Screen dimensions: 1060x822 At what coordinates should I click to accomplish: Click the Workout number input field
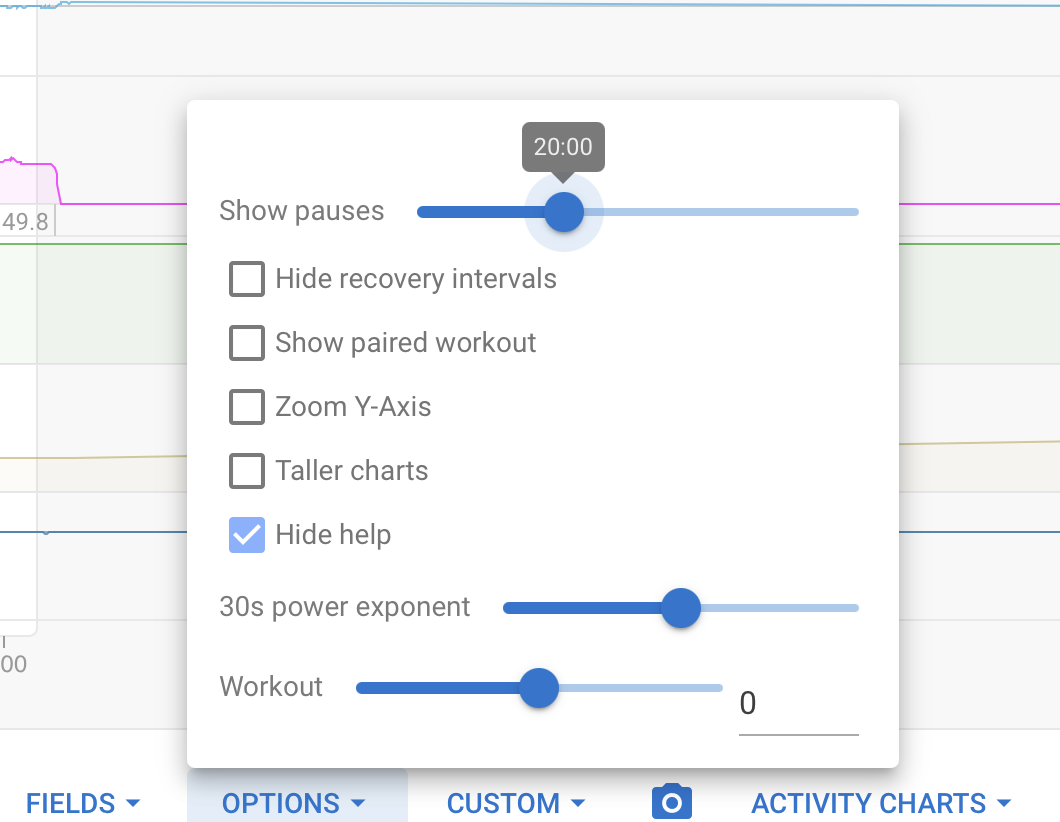(x=798, y=705)
